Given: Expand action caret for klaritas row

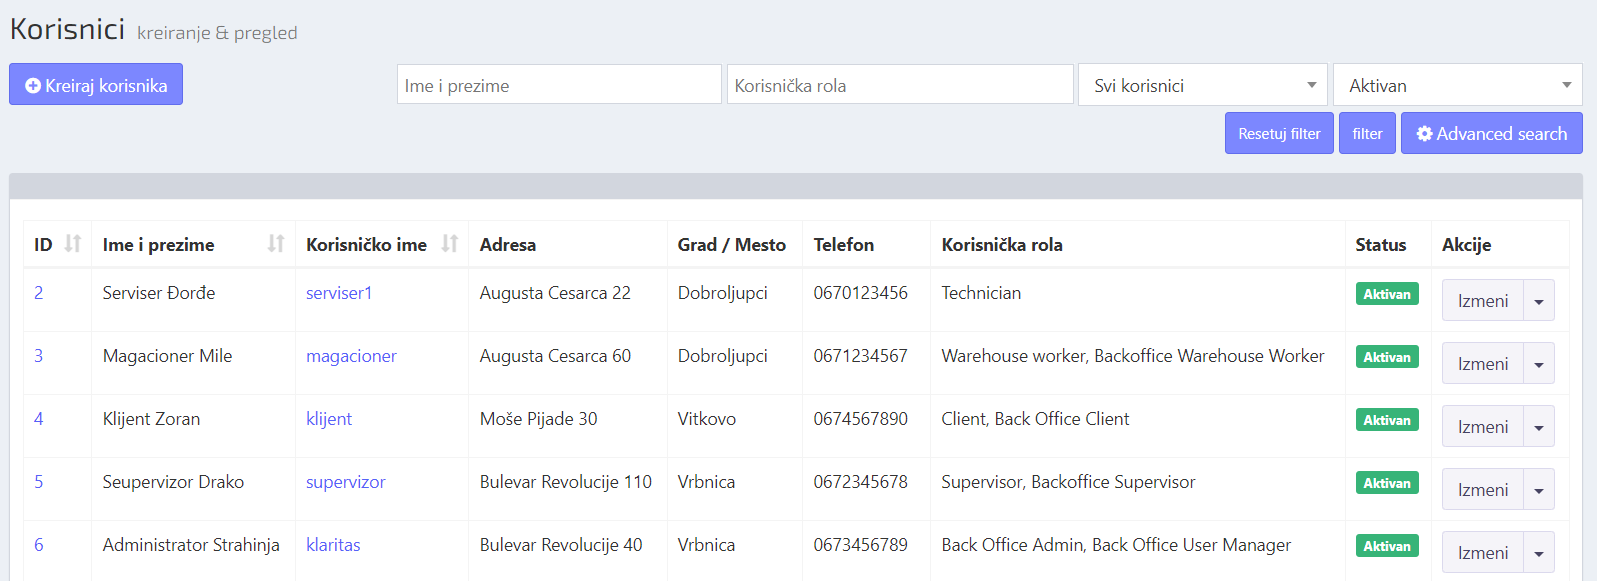Looking at the screenshot, I should [1539, 553].
